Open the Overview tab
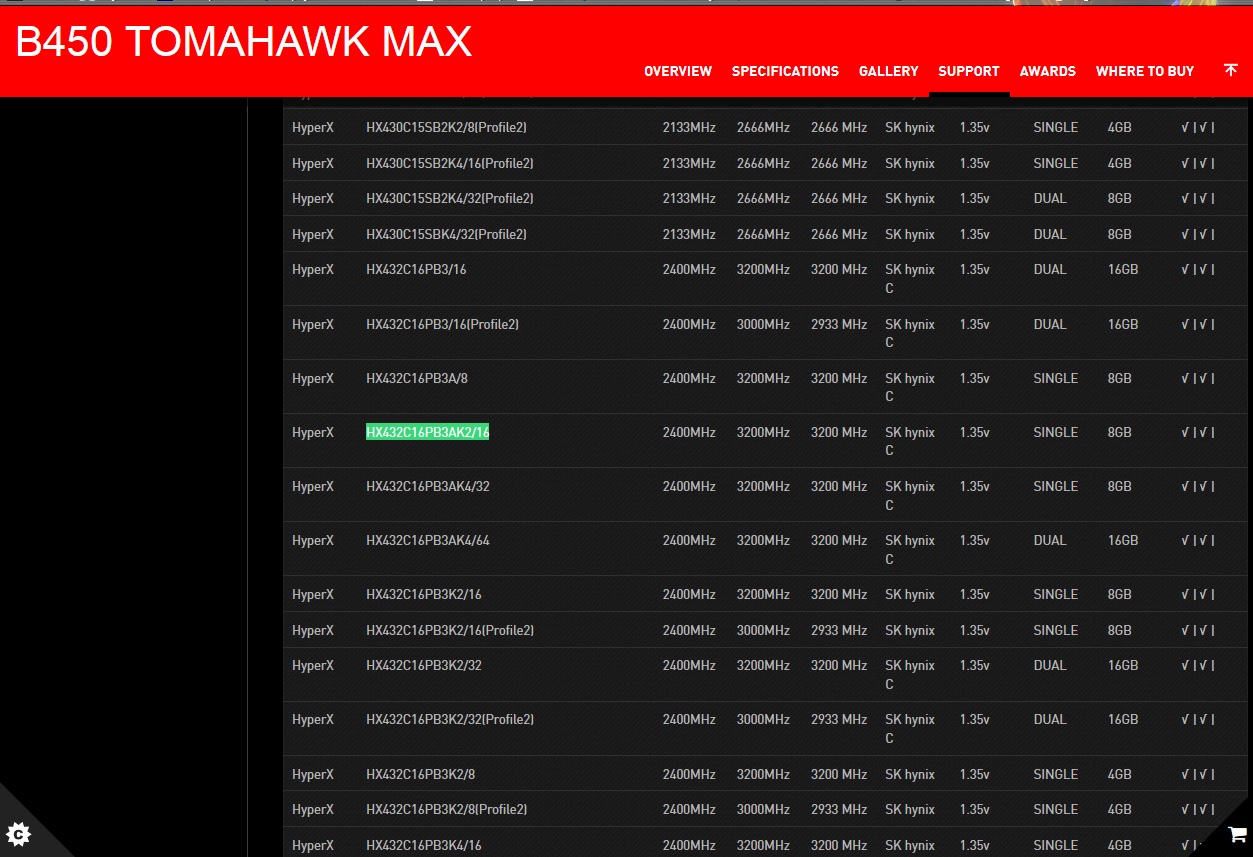This screenshot has height=857, width=1253. (x=678, y=71)
